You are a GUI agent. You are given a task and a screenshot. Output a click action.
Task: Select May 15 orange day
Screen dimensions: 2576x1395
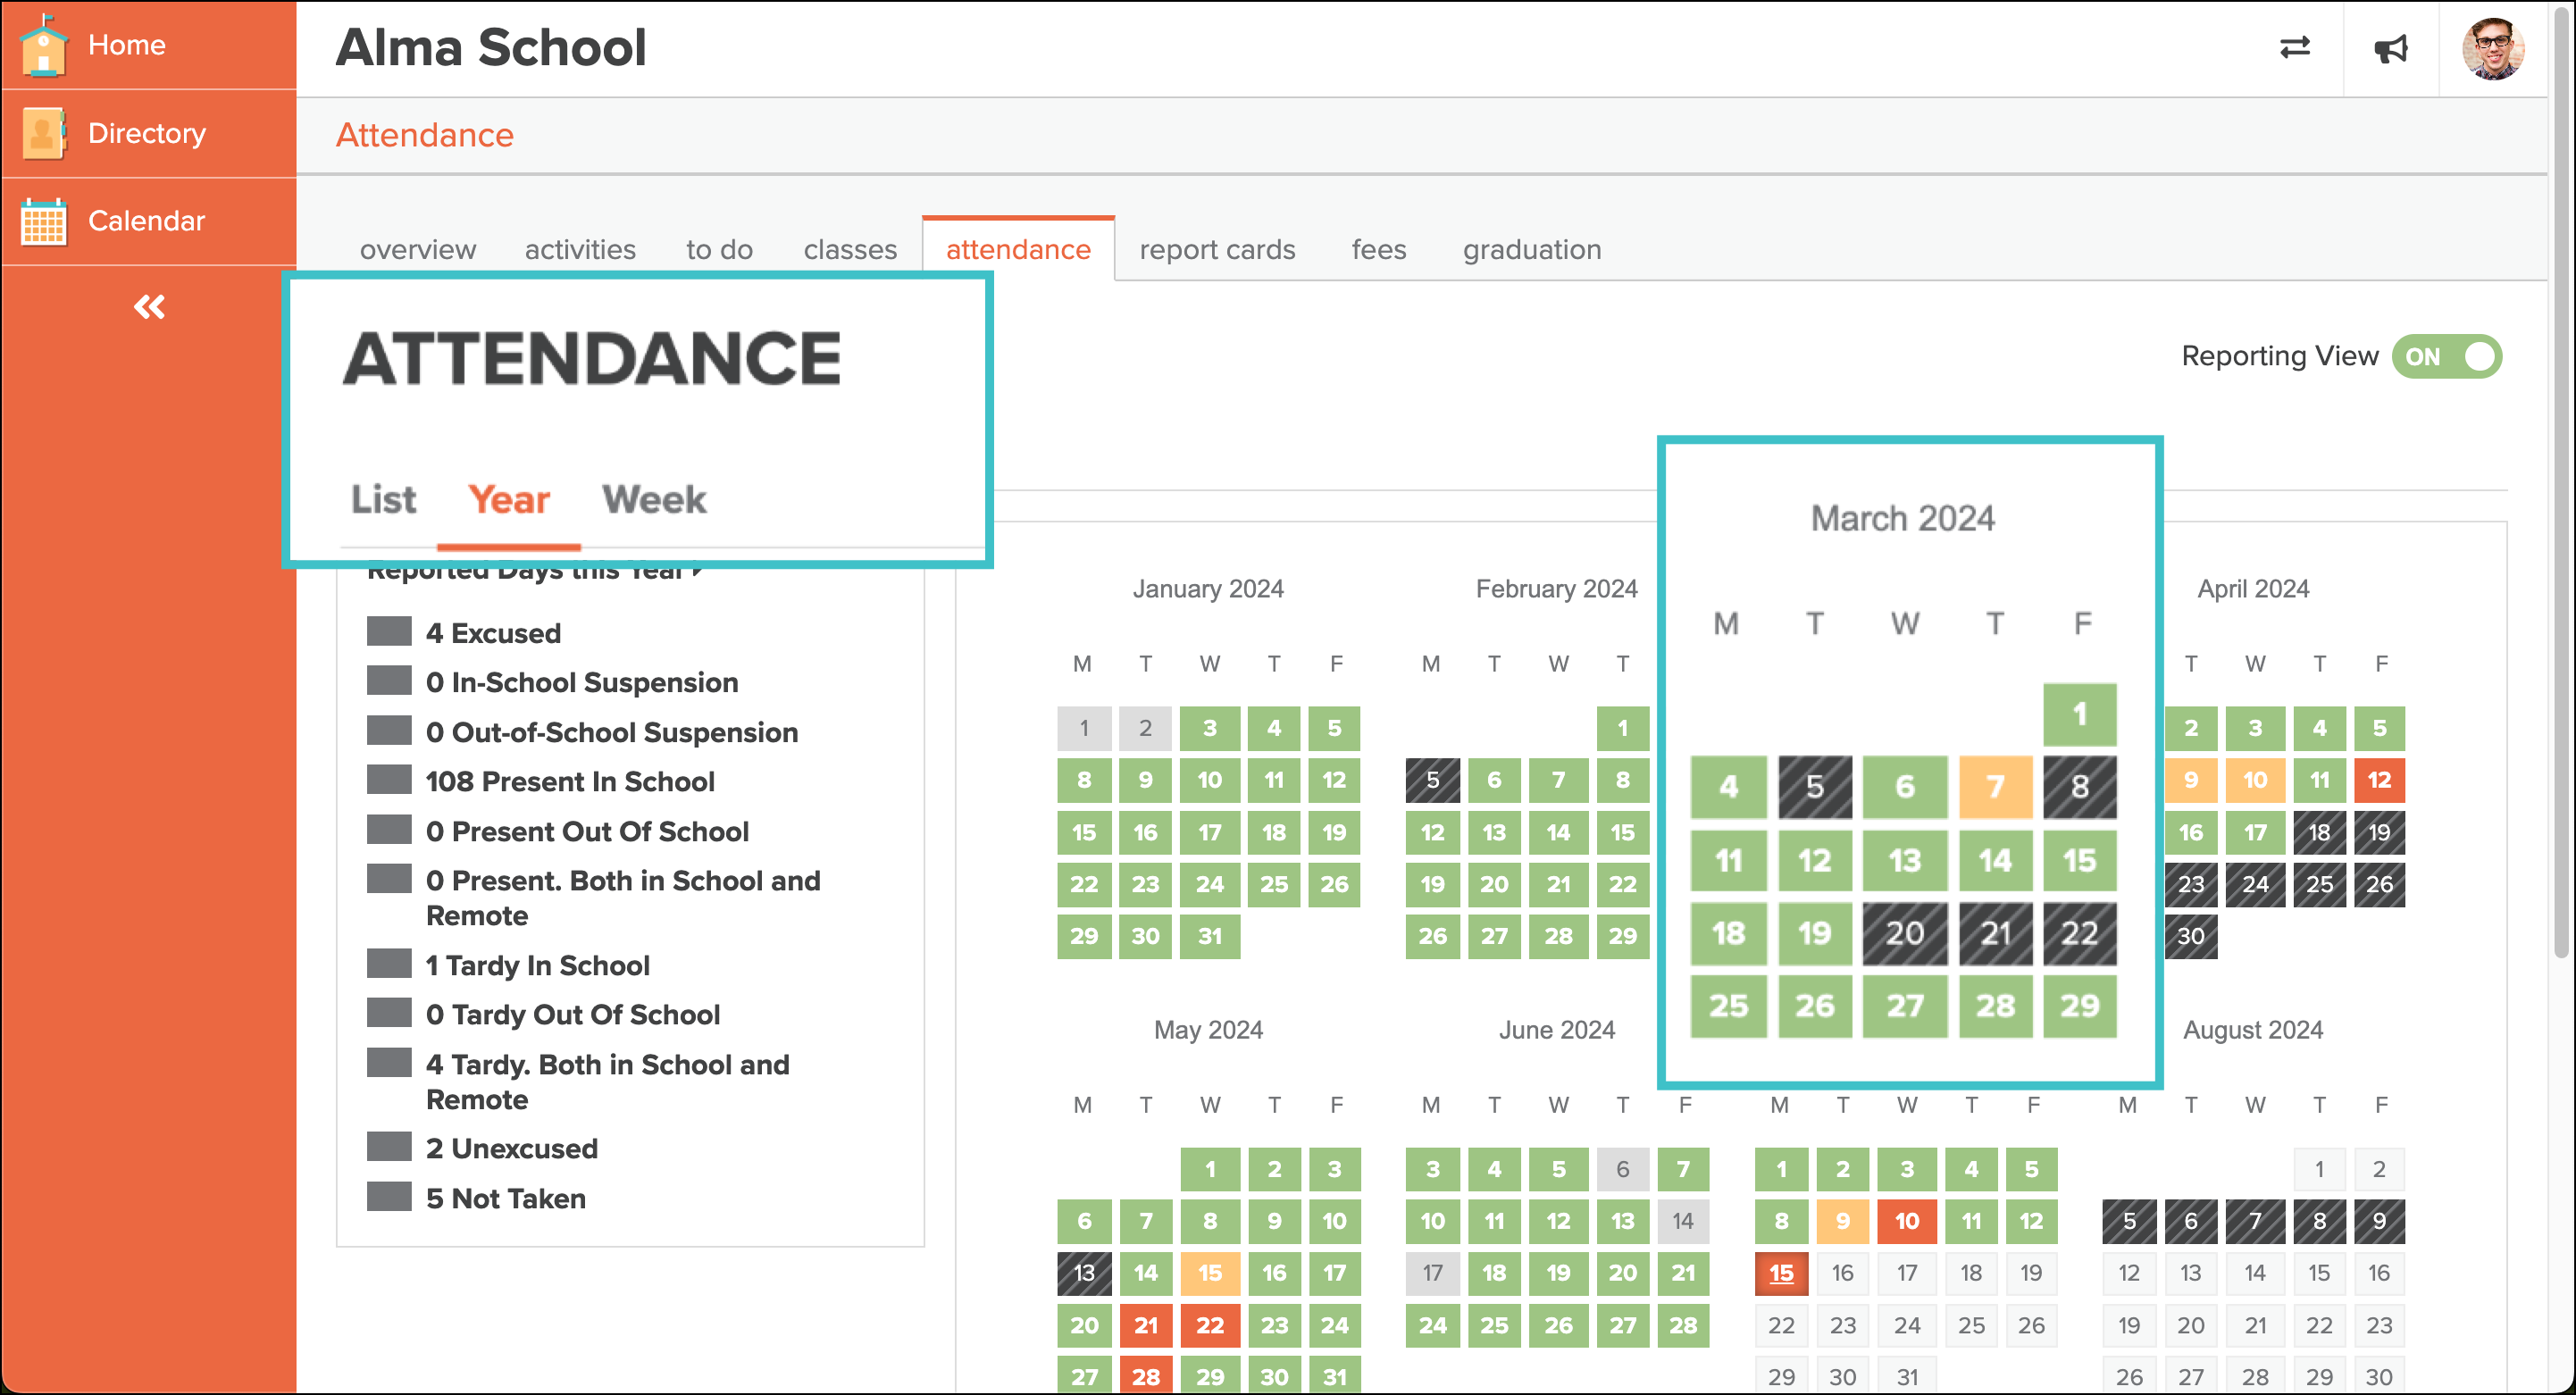(x=1210, y=1273)
